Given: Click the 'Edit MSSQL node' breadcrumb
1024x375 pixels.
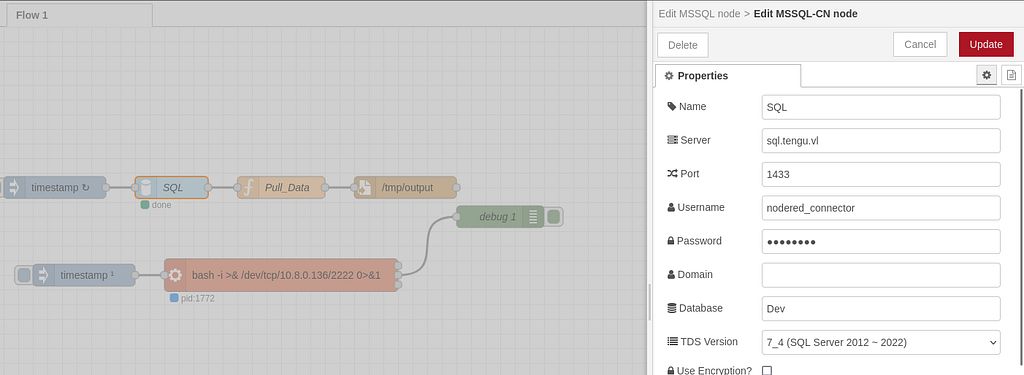Looking at the screenshot, I should pos(699,14).
